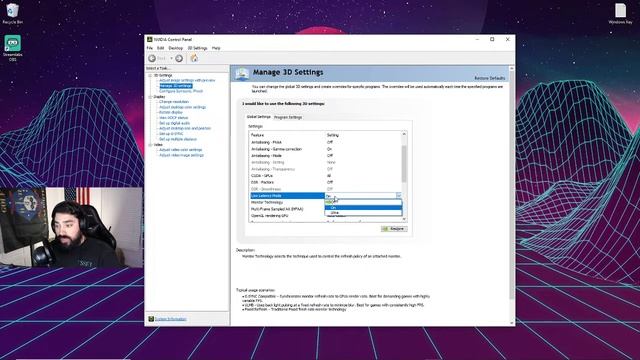Select the DSR - Factors row

pyautogui.click(x=325, y=182)
